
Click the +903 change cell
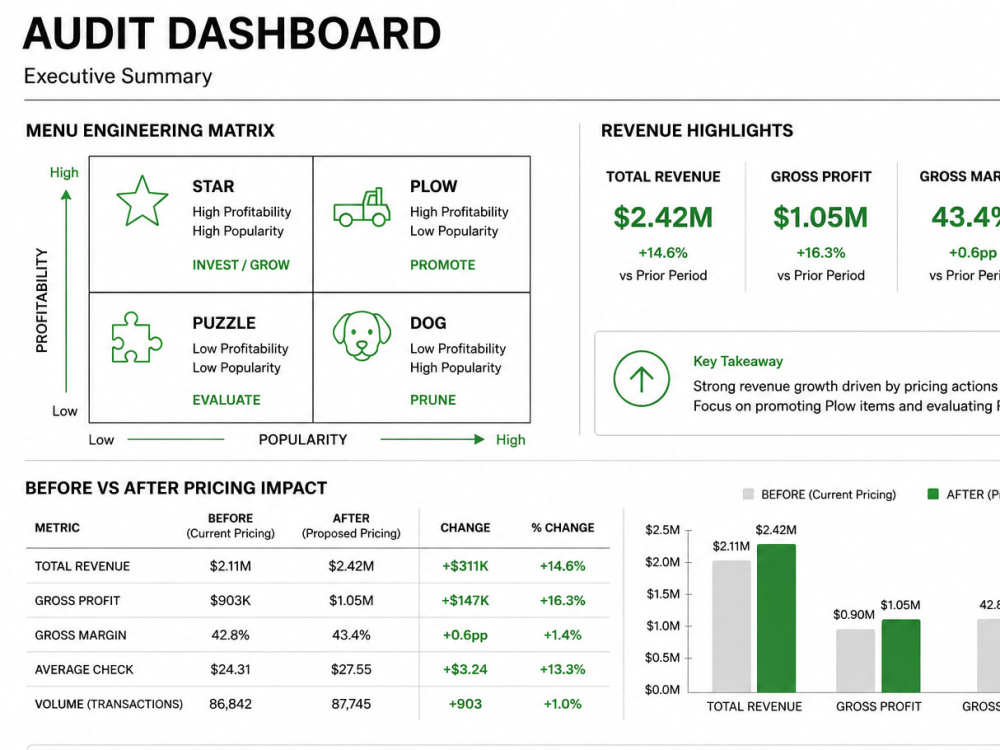[465, 704]
